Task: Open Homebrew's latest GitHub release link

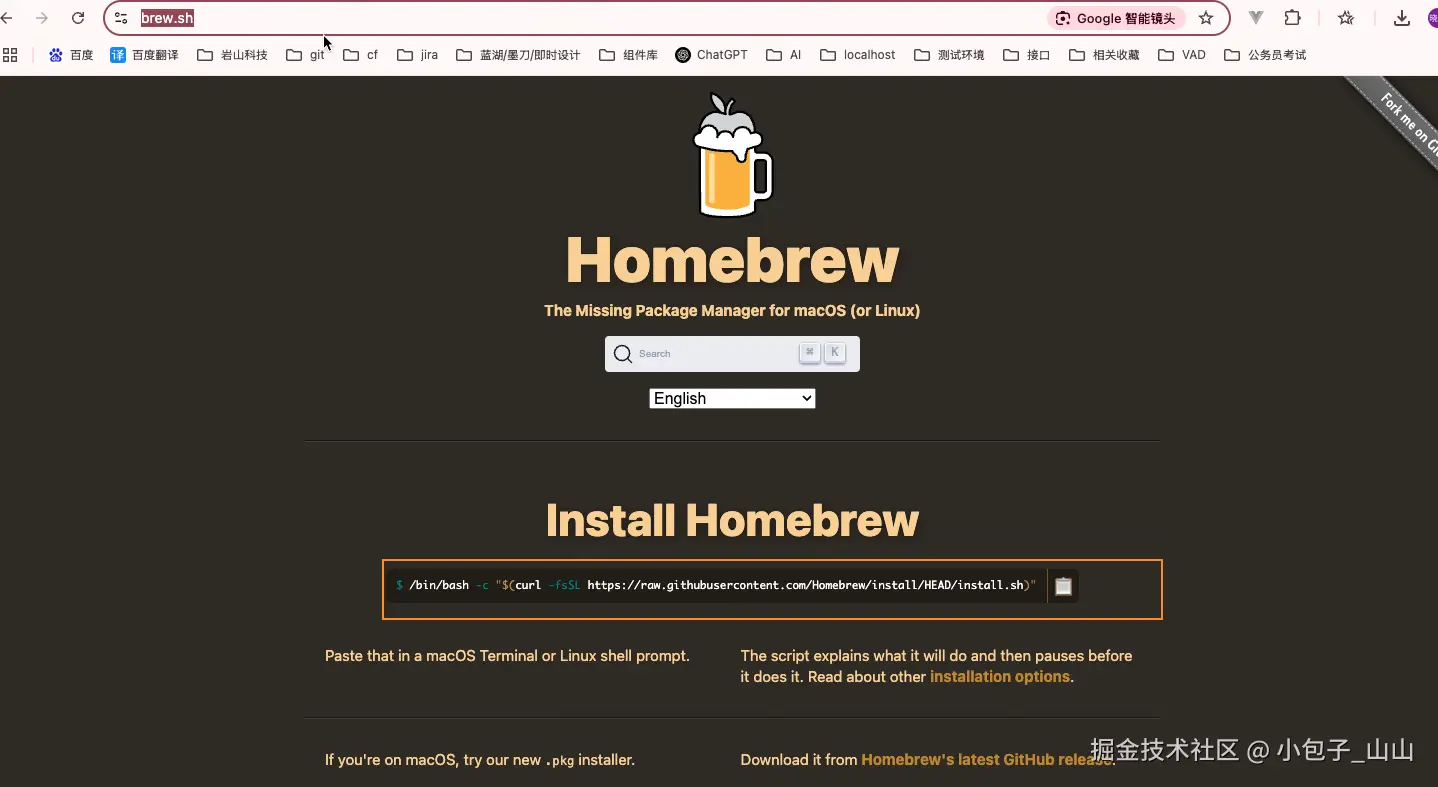Action: coord(986,760)
